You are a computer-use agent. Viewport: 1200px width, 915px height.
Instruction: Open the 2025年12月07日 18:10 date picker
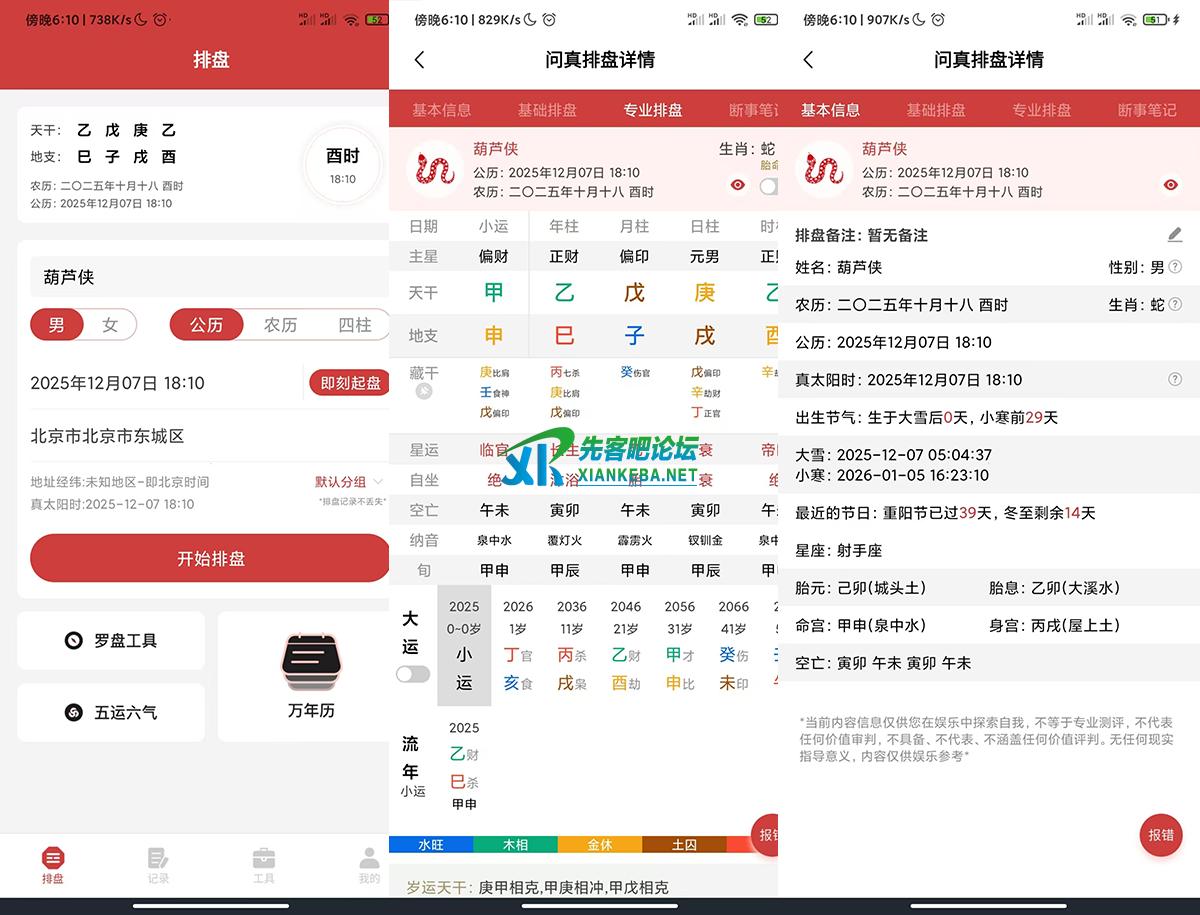(x=118, y=383)
